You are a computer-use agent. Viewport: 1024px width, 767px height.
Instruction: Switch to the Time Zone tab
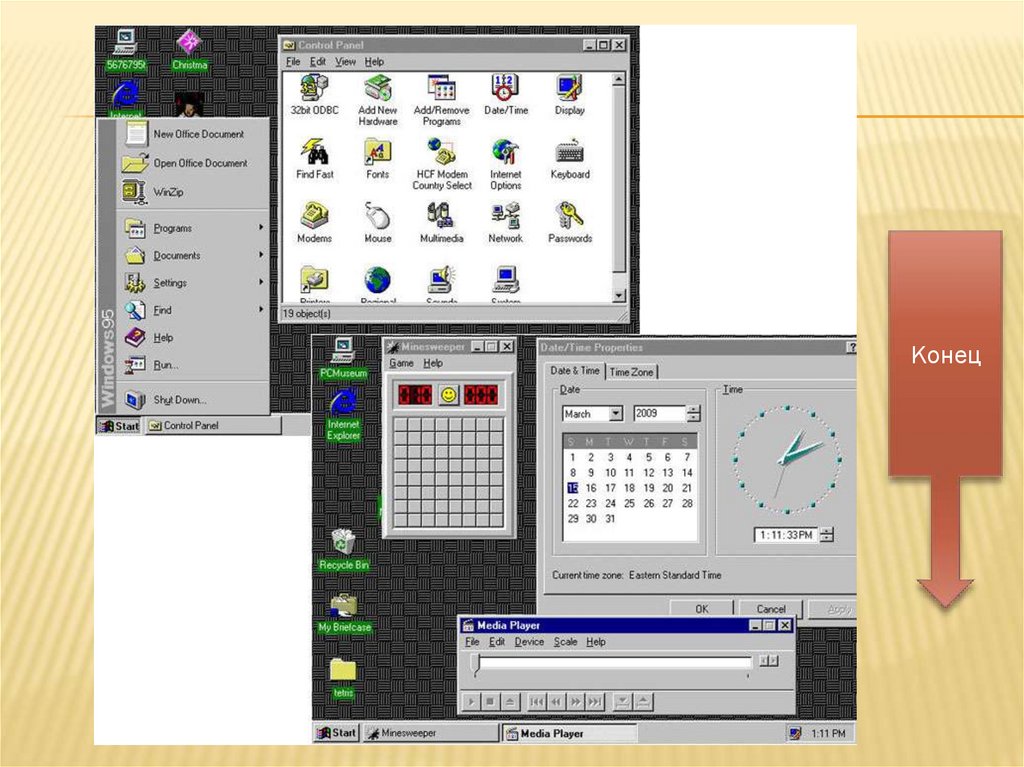[632, 372]
